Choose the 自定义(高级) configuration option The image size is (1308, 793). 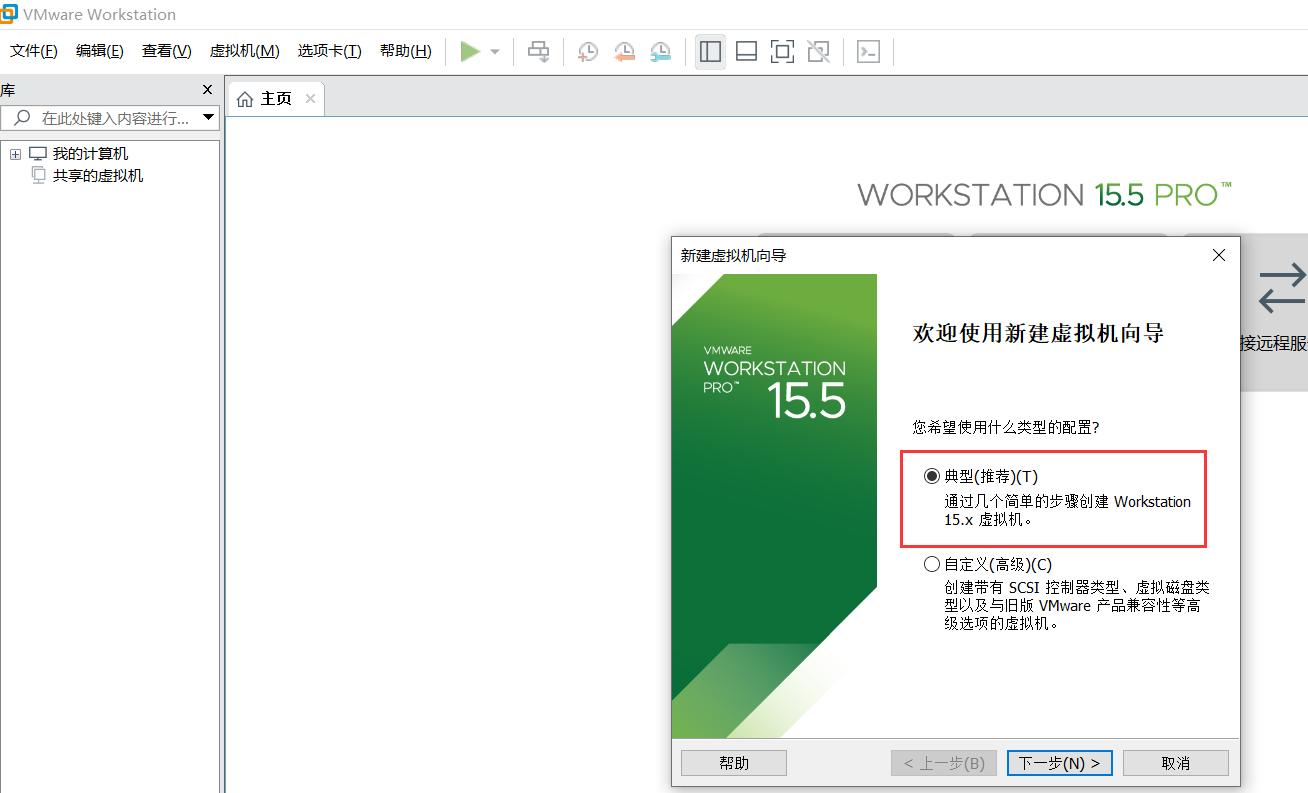pos(931,563)
